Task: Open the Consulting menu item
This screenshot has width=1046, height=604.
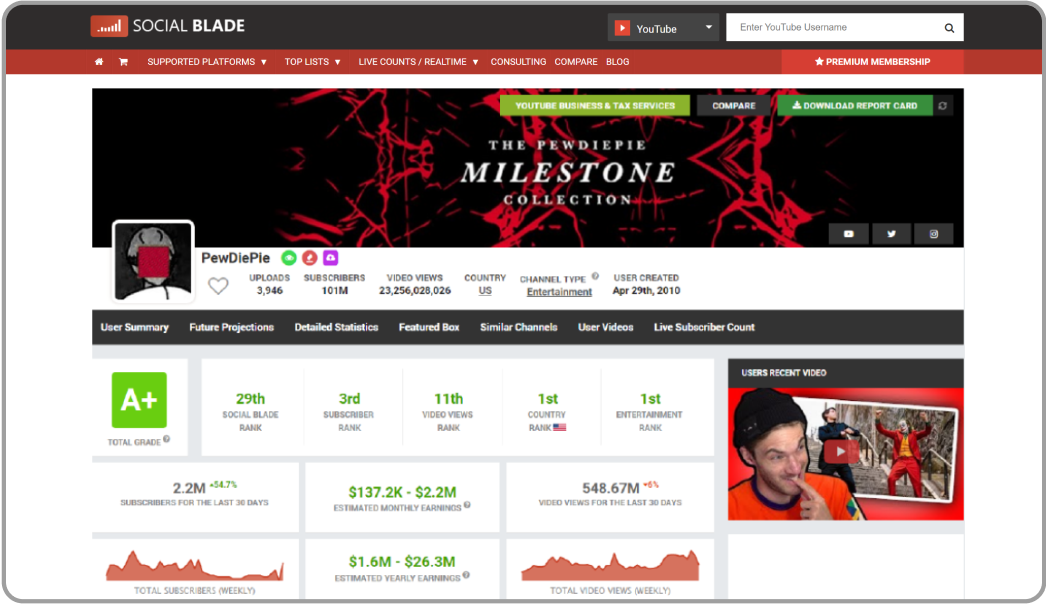Action: [x=518, y=62]
